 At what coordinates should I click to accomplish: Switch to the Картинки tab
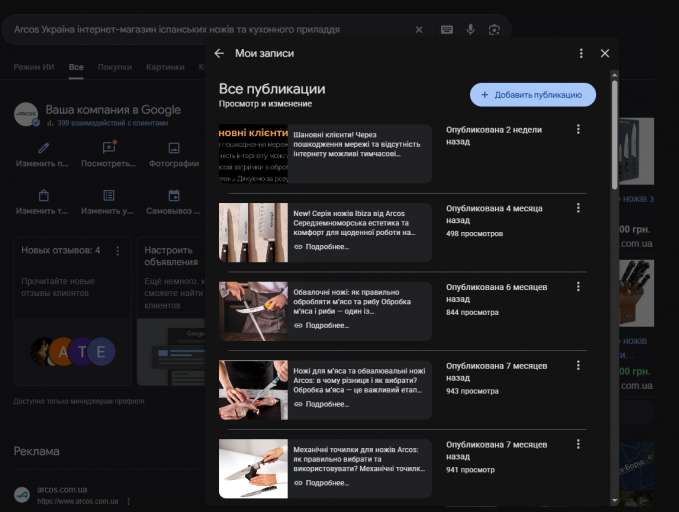(x=165, y=67)
